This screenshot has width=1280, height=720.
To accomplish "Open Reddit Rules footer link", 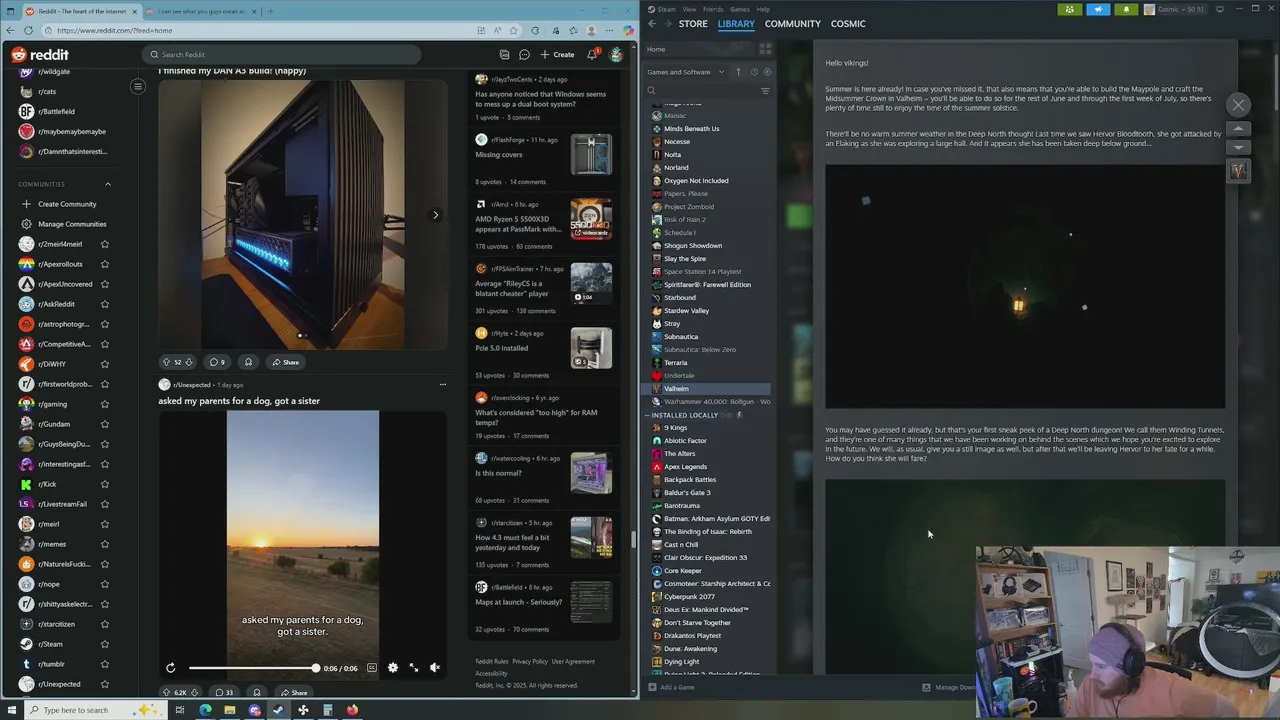I will click(x=492, y=661).
